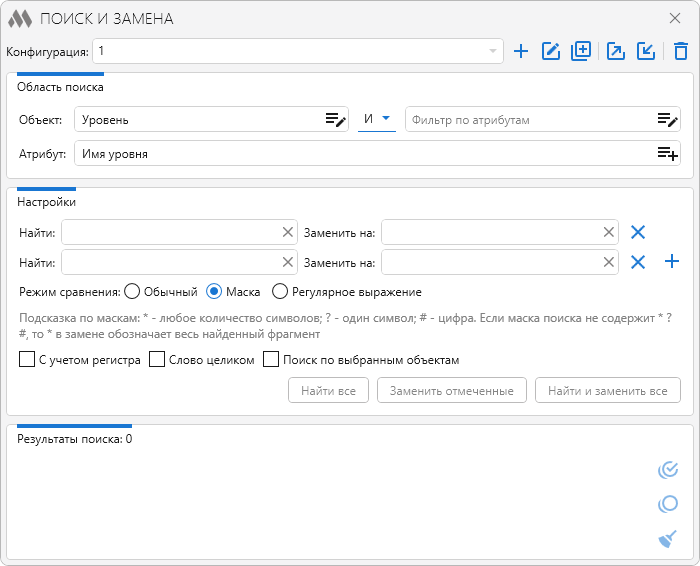The image size is (700, 566).
Task: Click the export configuration icon
Action: coord(616,51)
